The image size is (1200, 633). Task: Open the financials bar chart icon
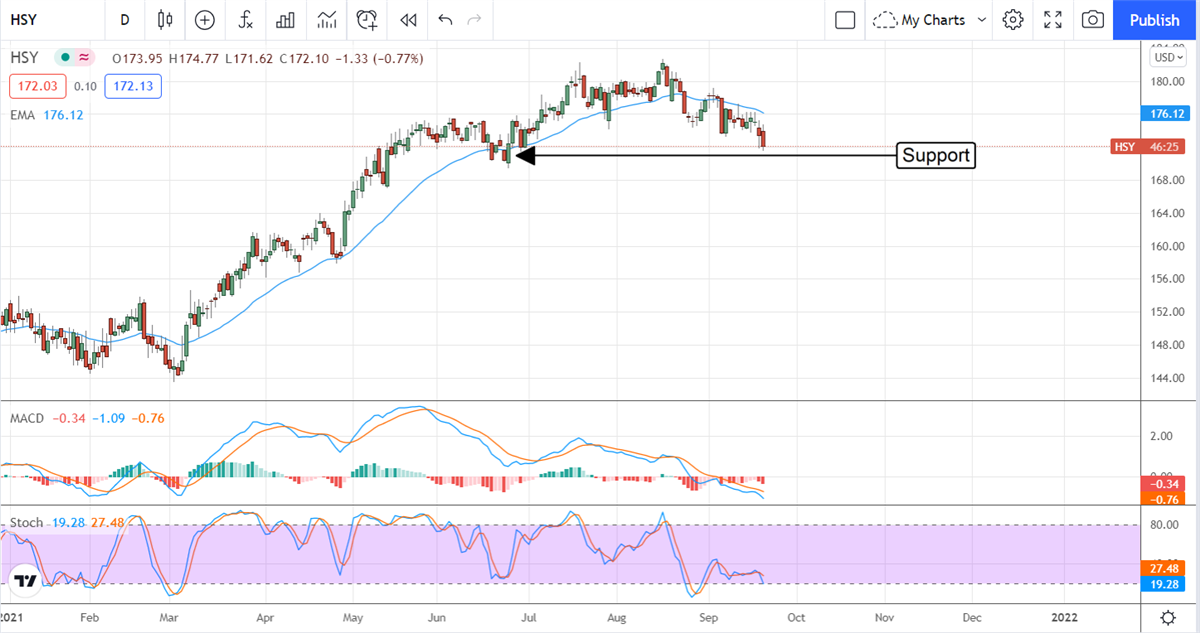pyautogui.click(x=285, y=19)
